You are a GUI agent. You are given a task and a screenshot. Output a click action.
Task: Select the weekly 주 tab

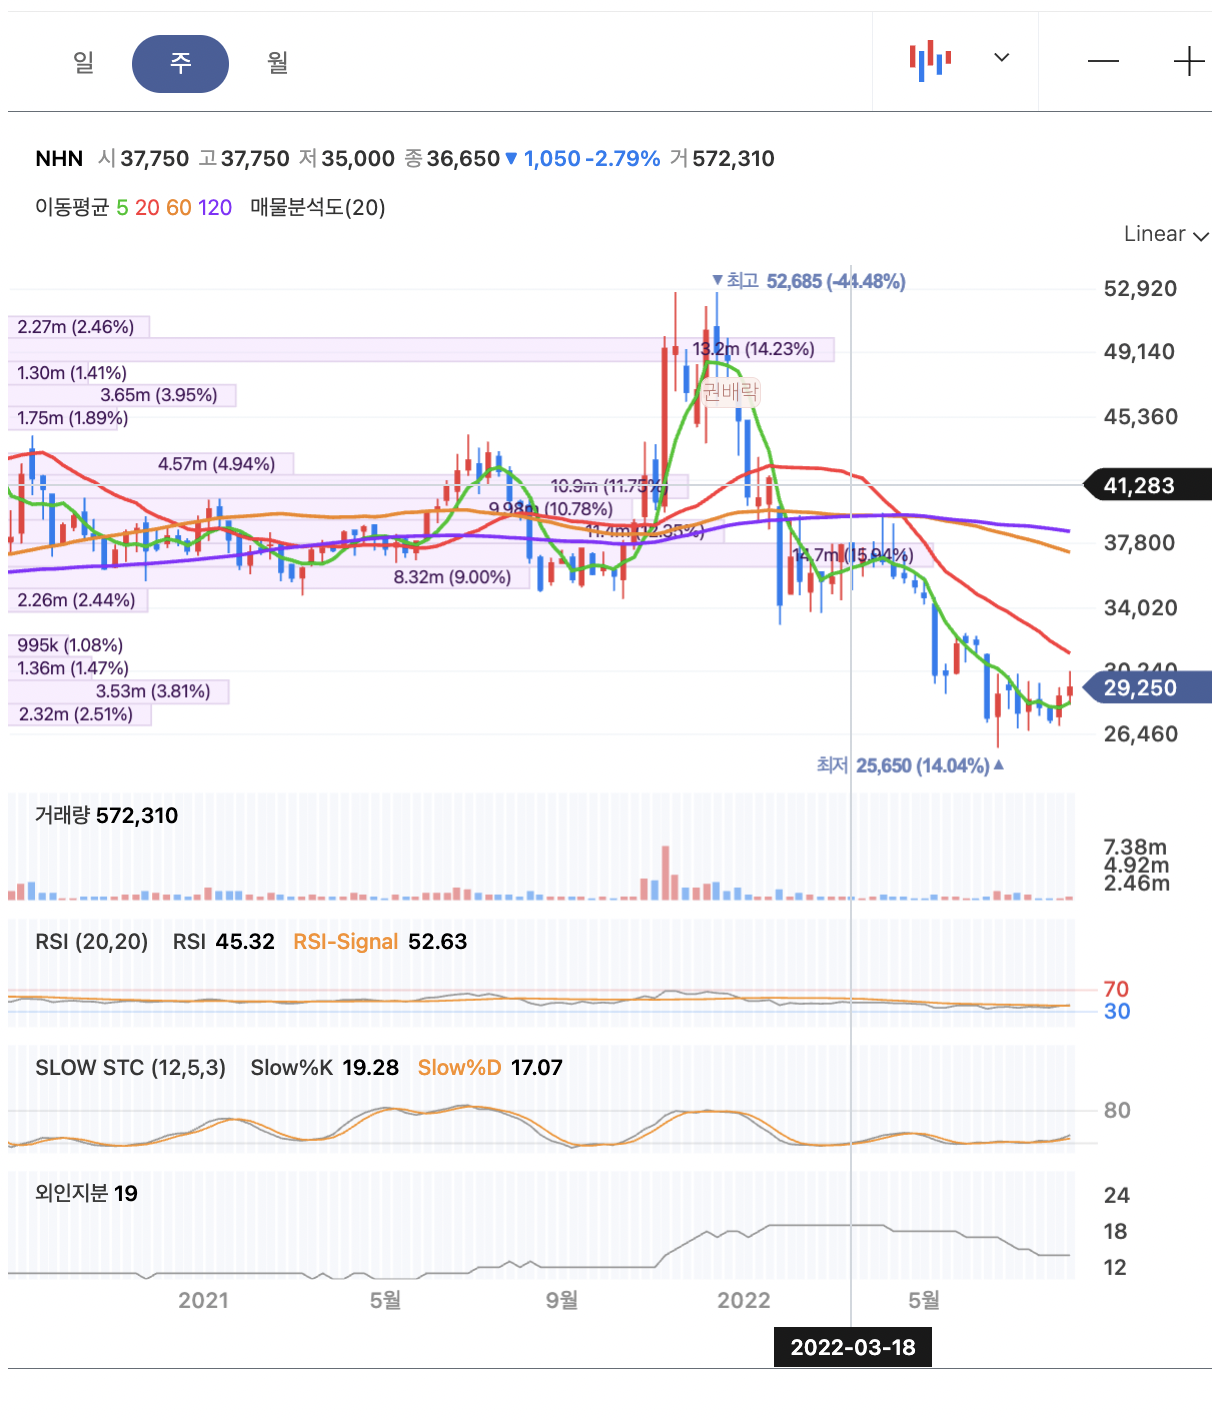pos(180,64)
